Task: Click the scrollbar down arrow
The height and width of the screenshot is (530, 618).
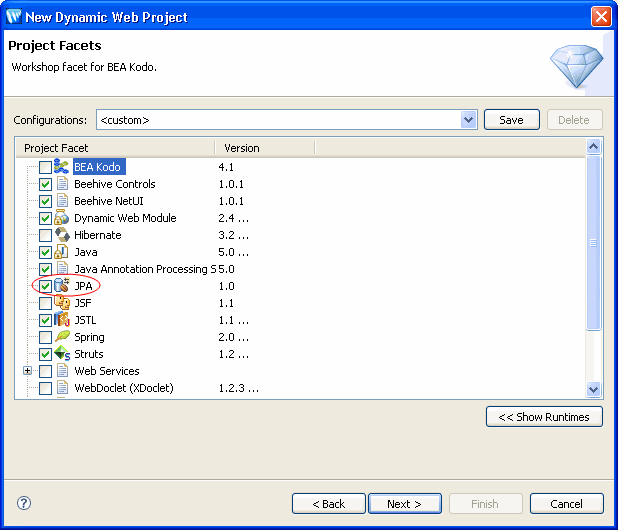Action: 593,389
